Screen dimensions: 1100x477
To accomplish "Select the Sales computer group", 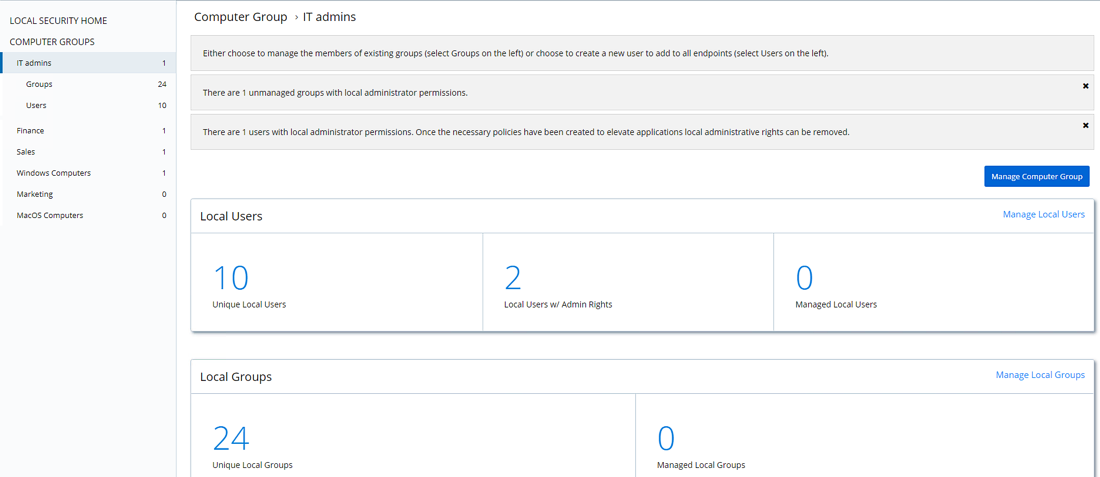I will coord(26,152).
